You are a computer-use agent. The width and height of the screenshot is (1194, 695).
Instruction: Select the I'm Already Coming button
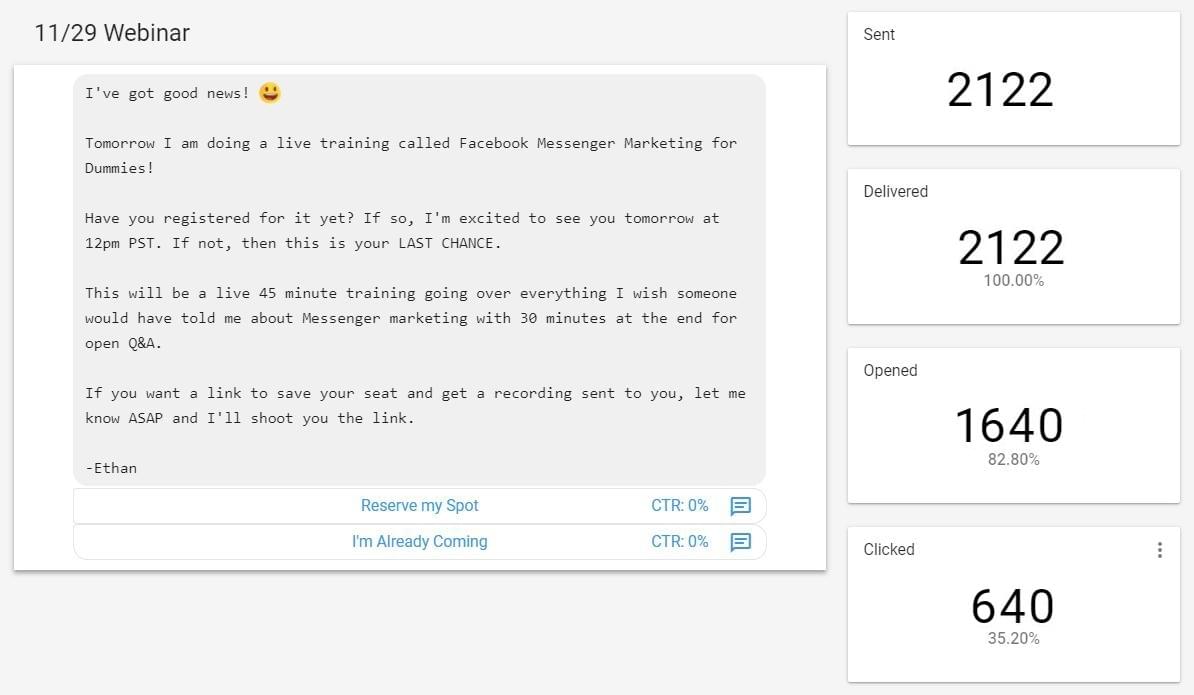419,542
